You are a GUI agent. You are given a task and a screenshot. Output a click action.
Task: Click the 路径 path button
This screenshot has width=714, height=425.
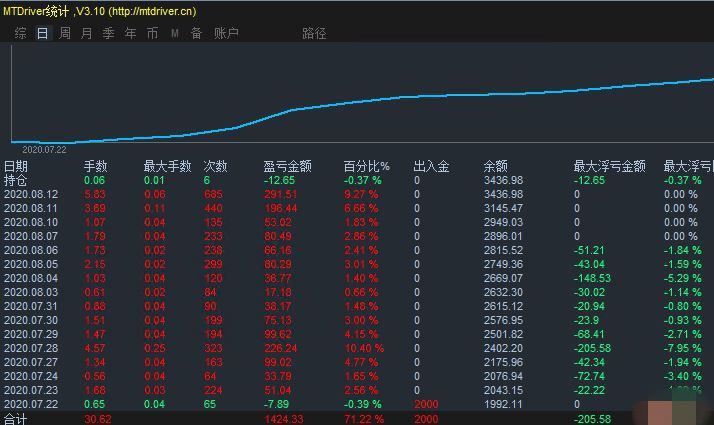(314, 33)
